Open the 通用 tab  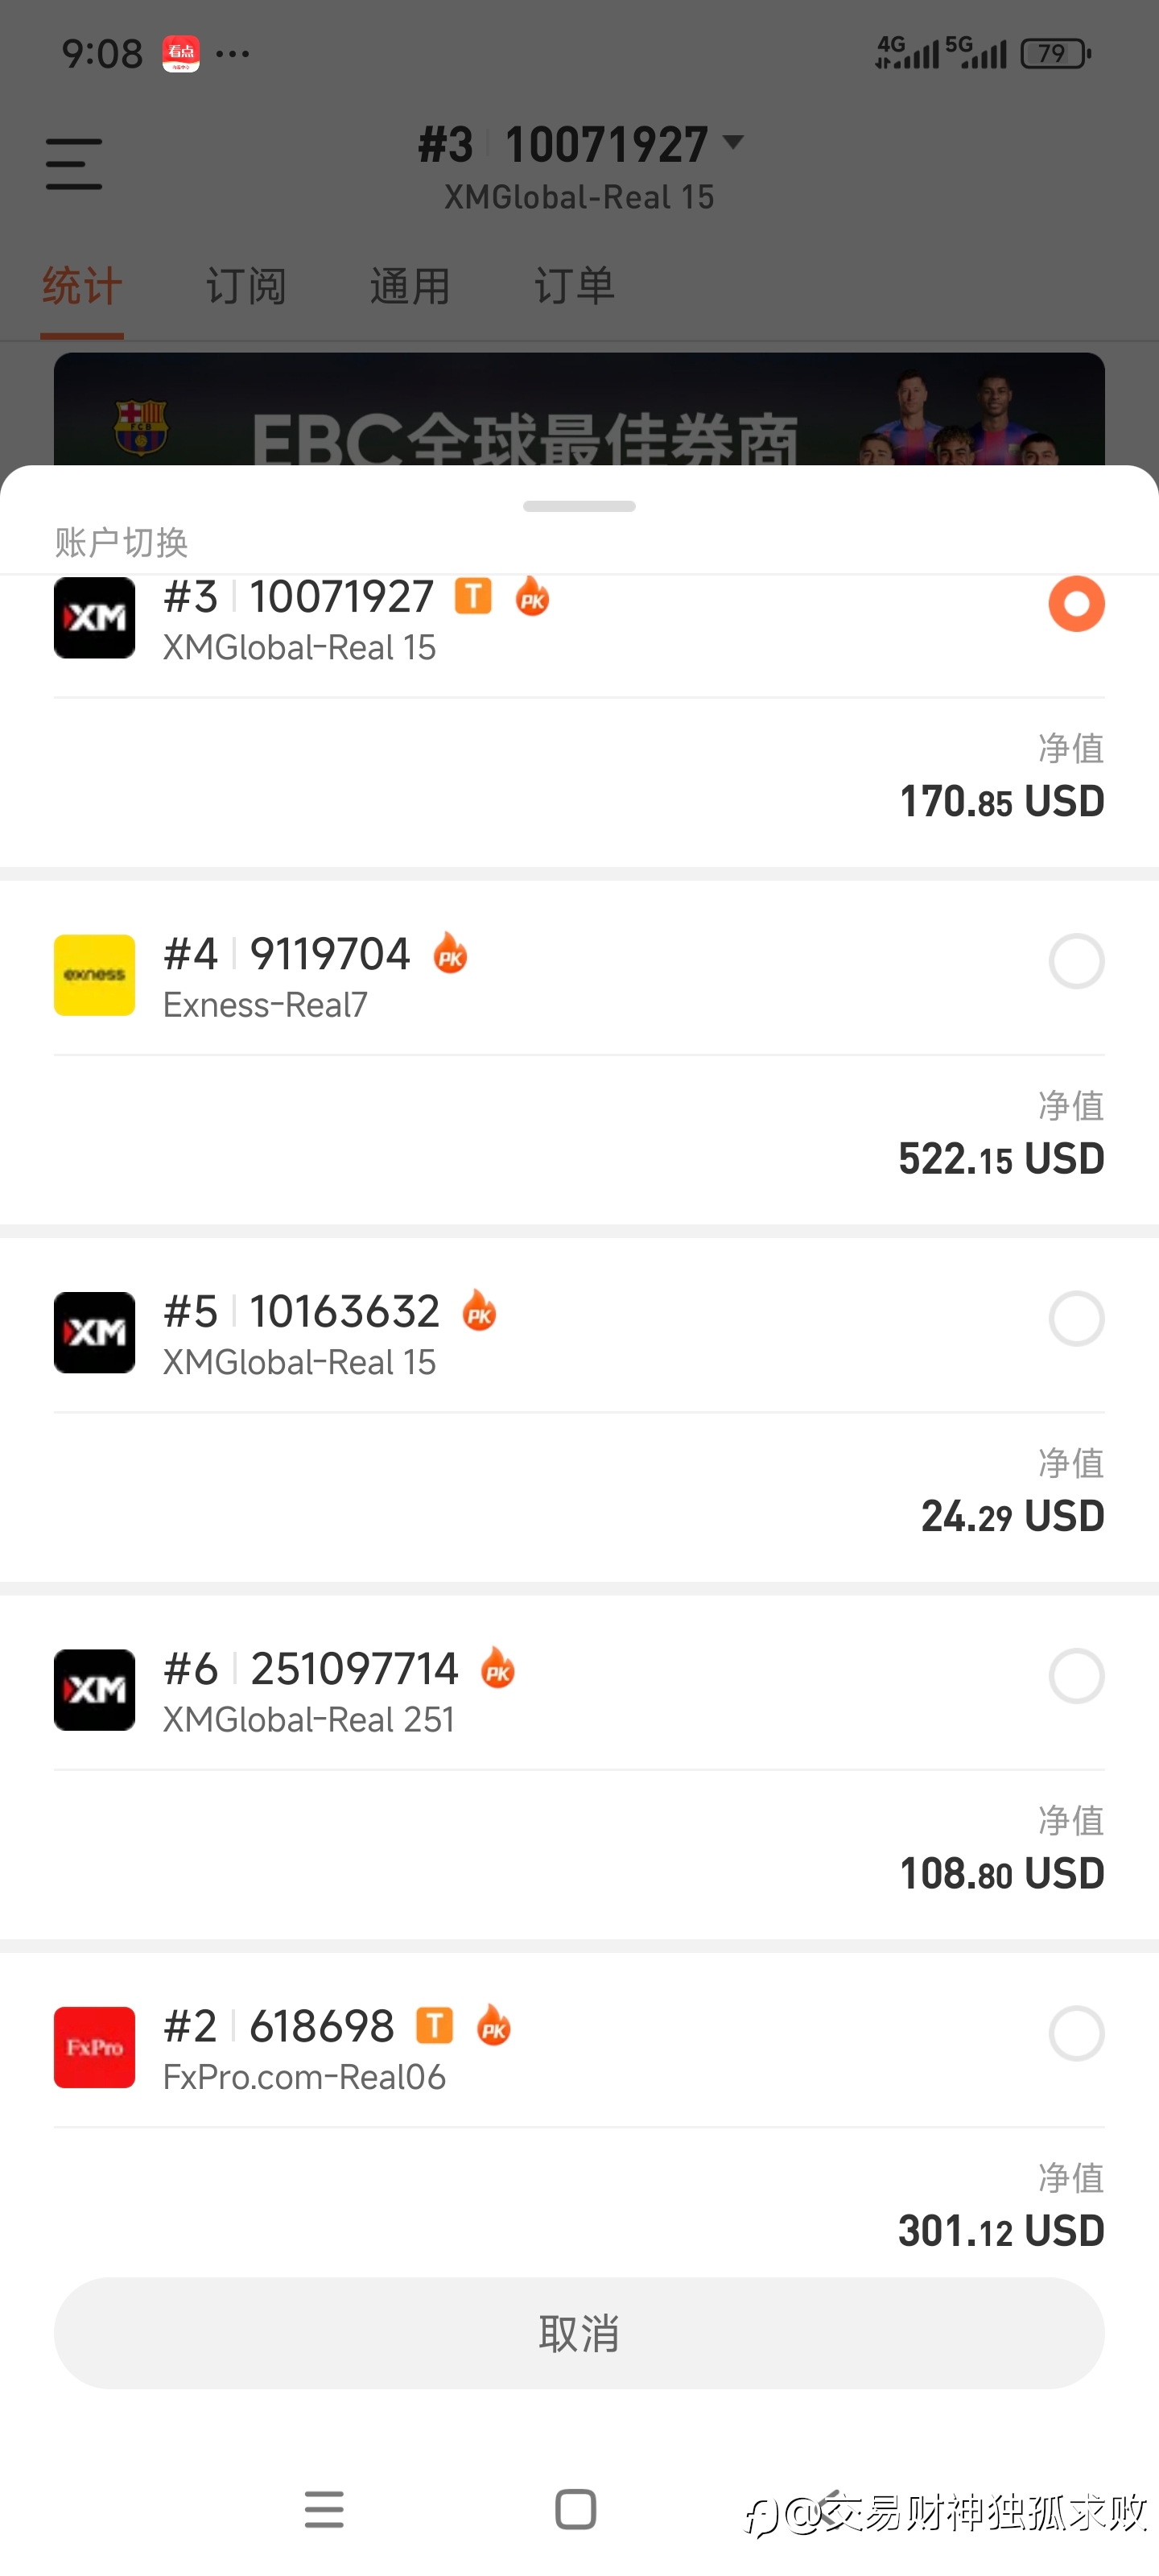tap(410, 287)
